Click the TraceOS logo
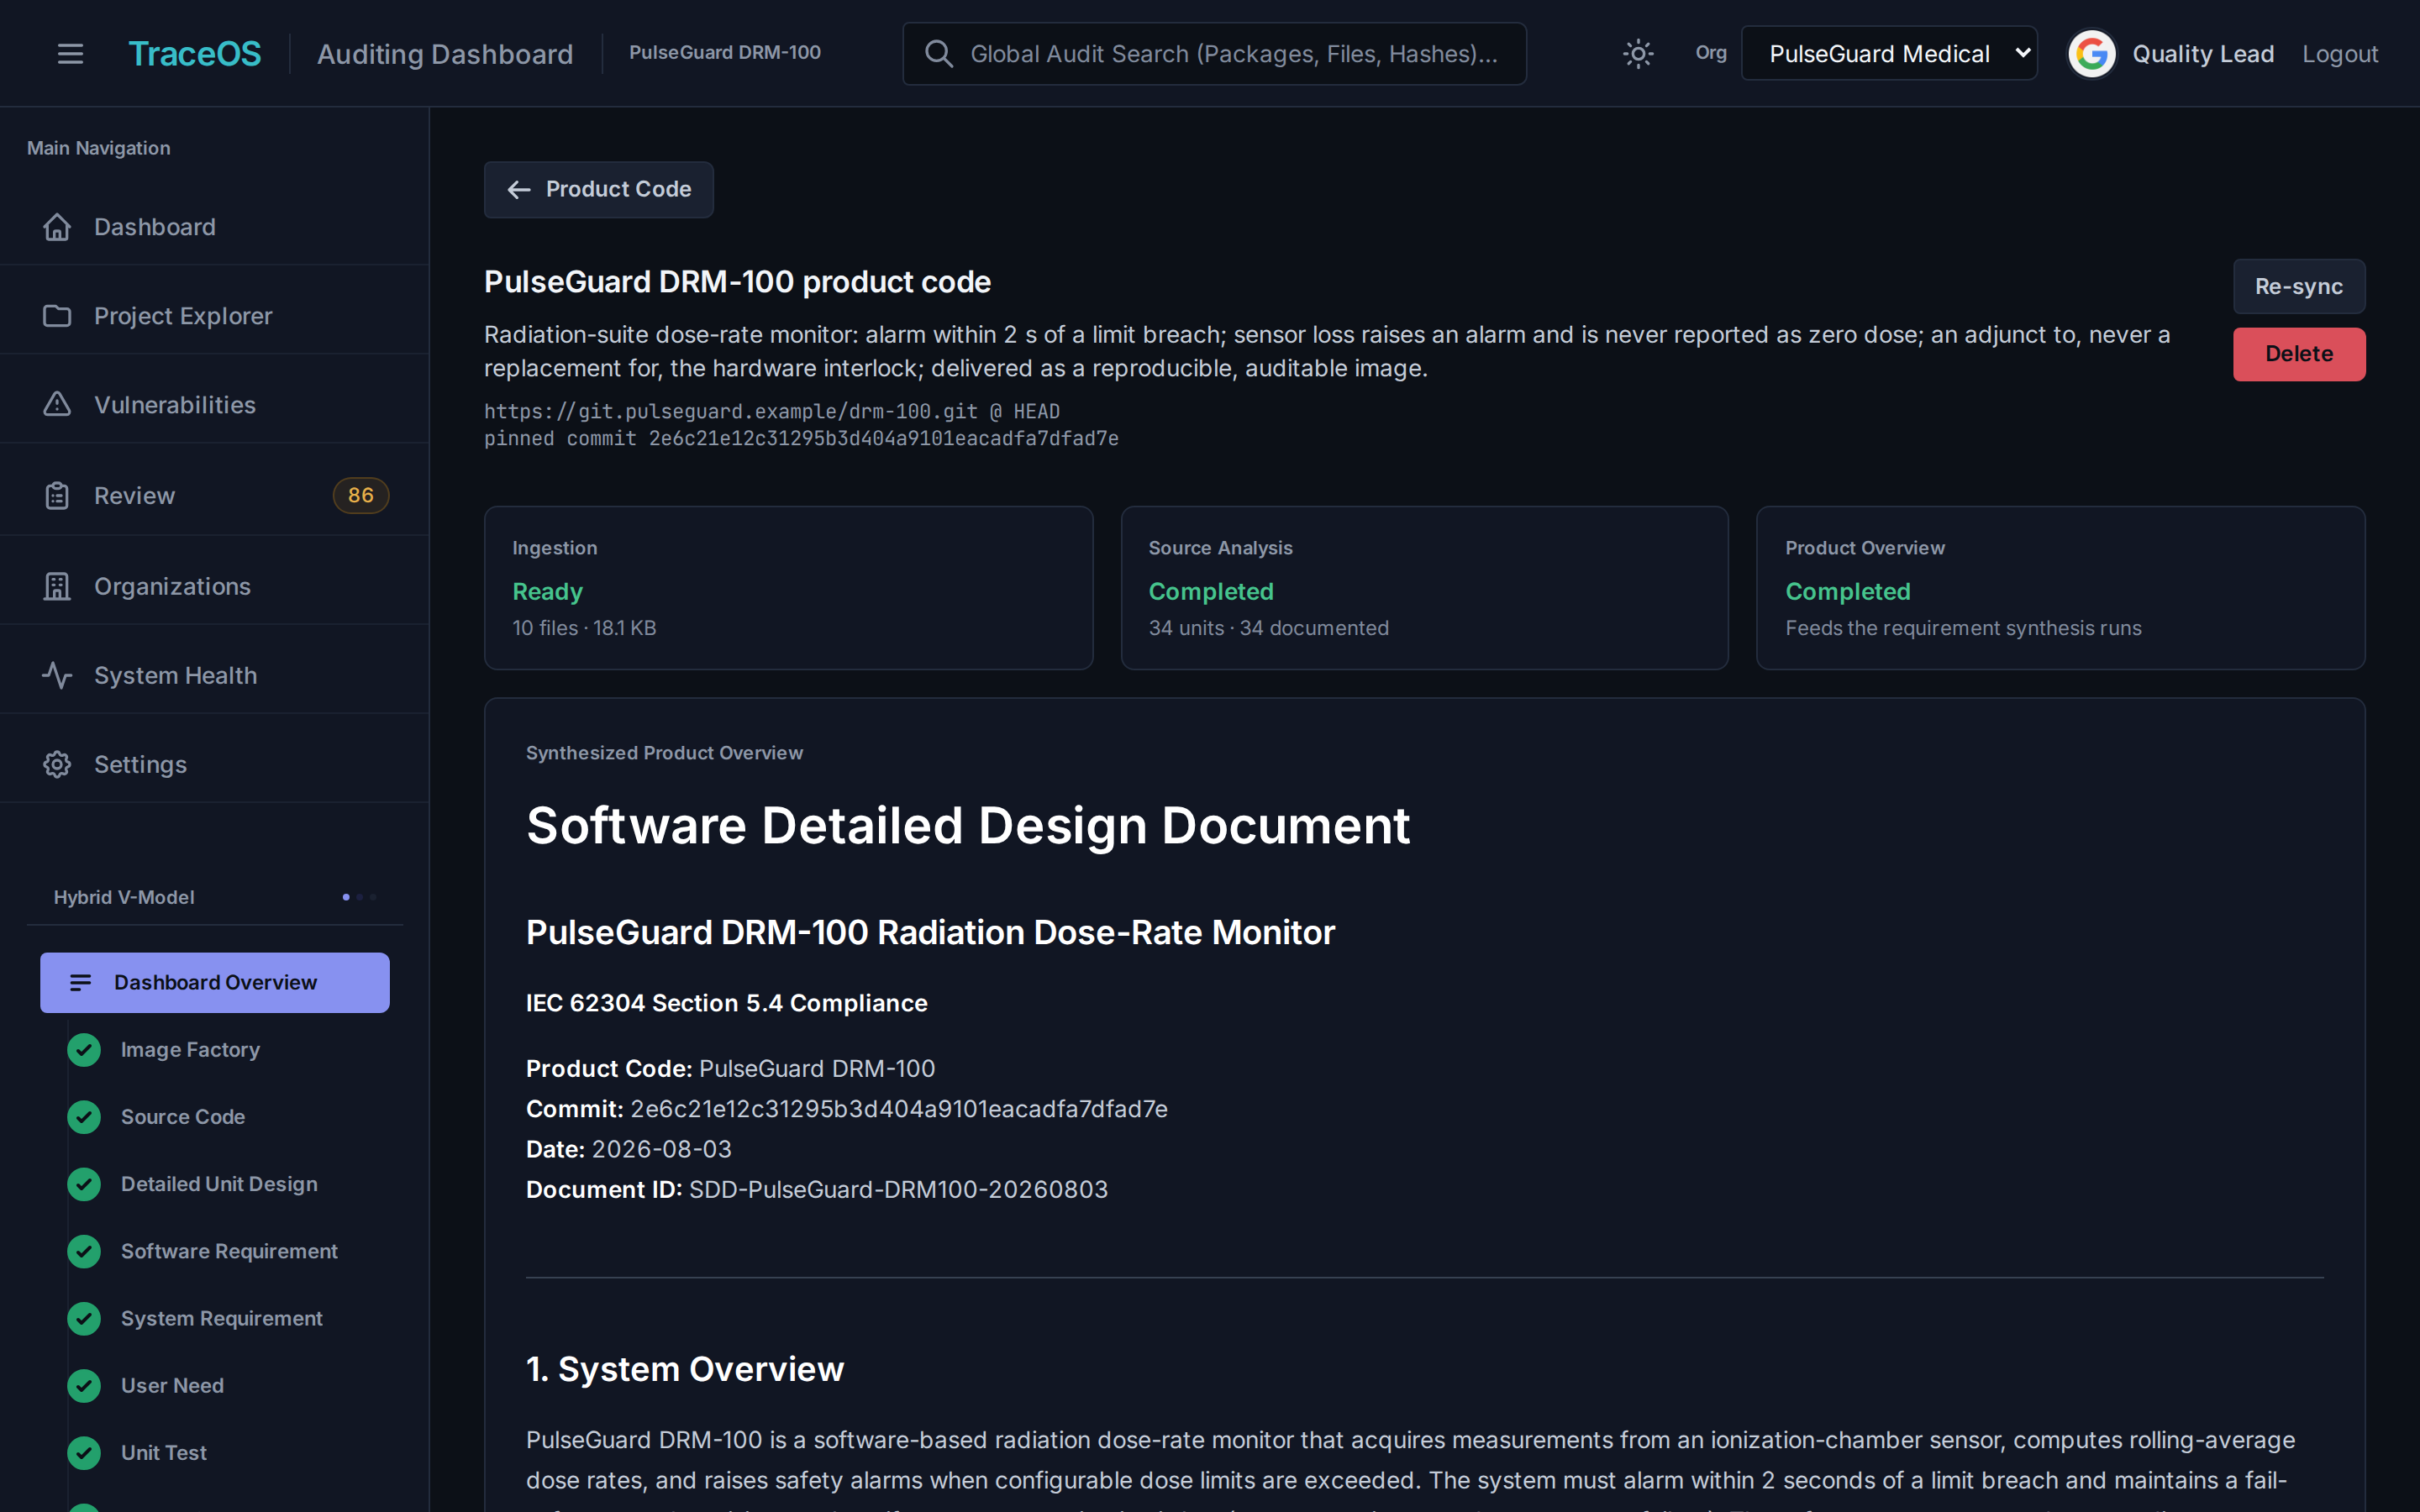Image resolution: width=2420 pixels, height=1512 pixels. pyautogui.click(x=195, y=54)
